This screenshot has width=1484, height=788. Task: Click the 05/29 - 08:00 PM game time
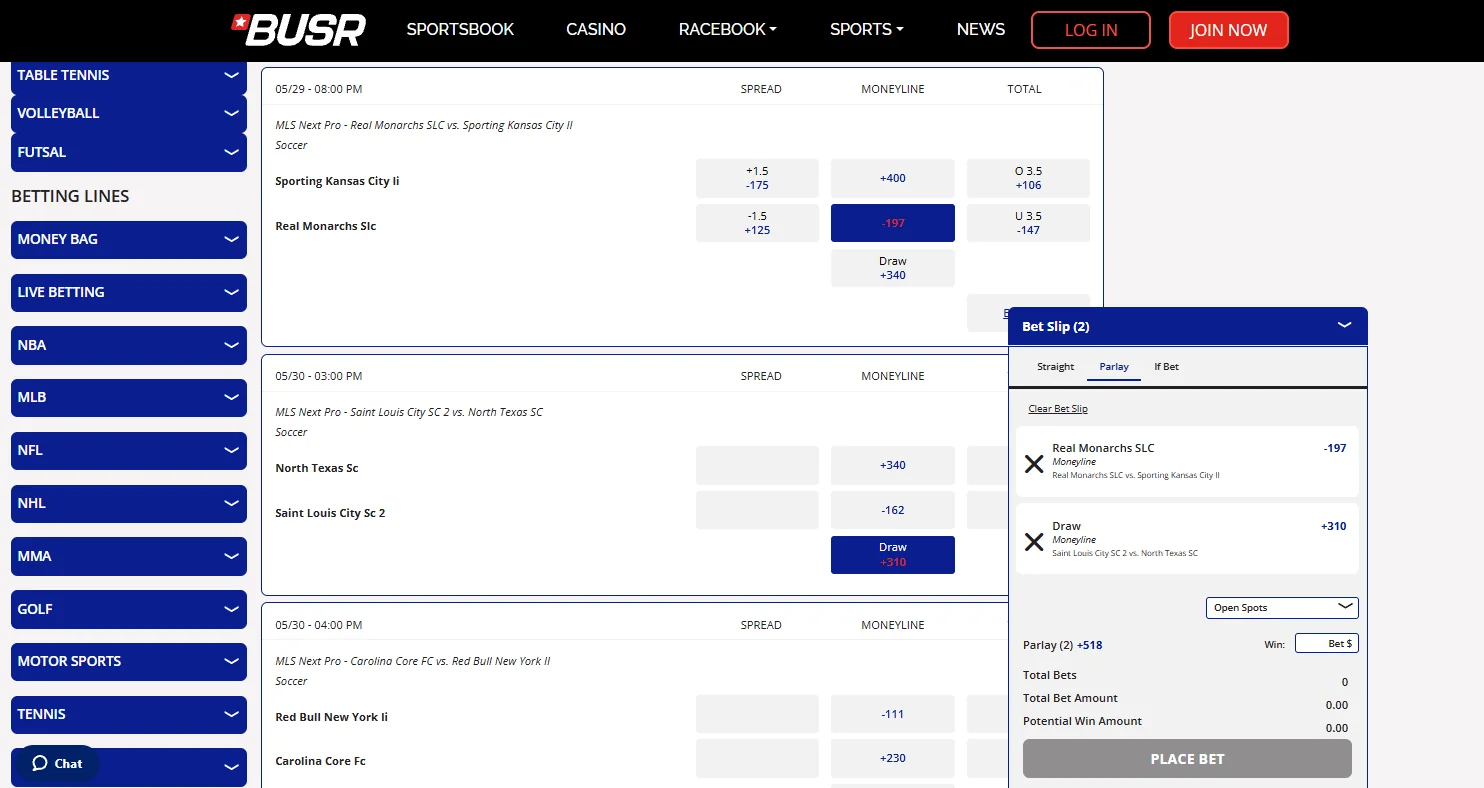(318, 89)
